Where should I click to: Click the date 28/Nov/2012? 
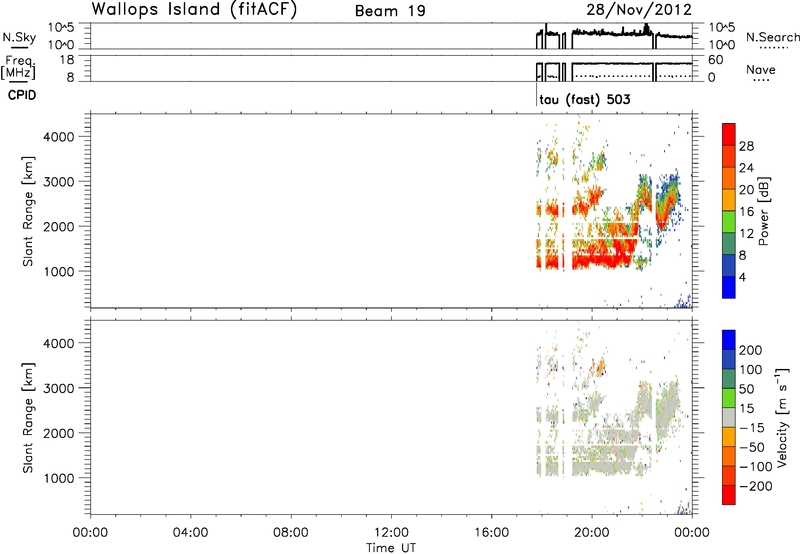pyautogui.click(x=639, y=10)
